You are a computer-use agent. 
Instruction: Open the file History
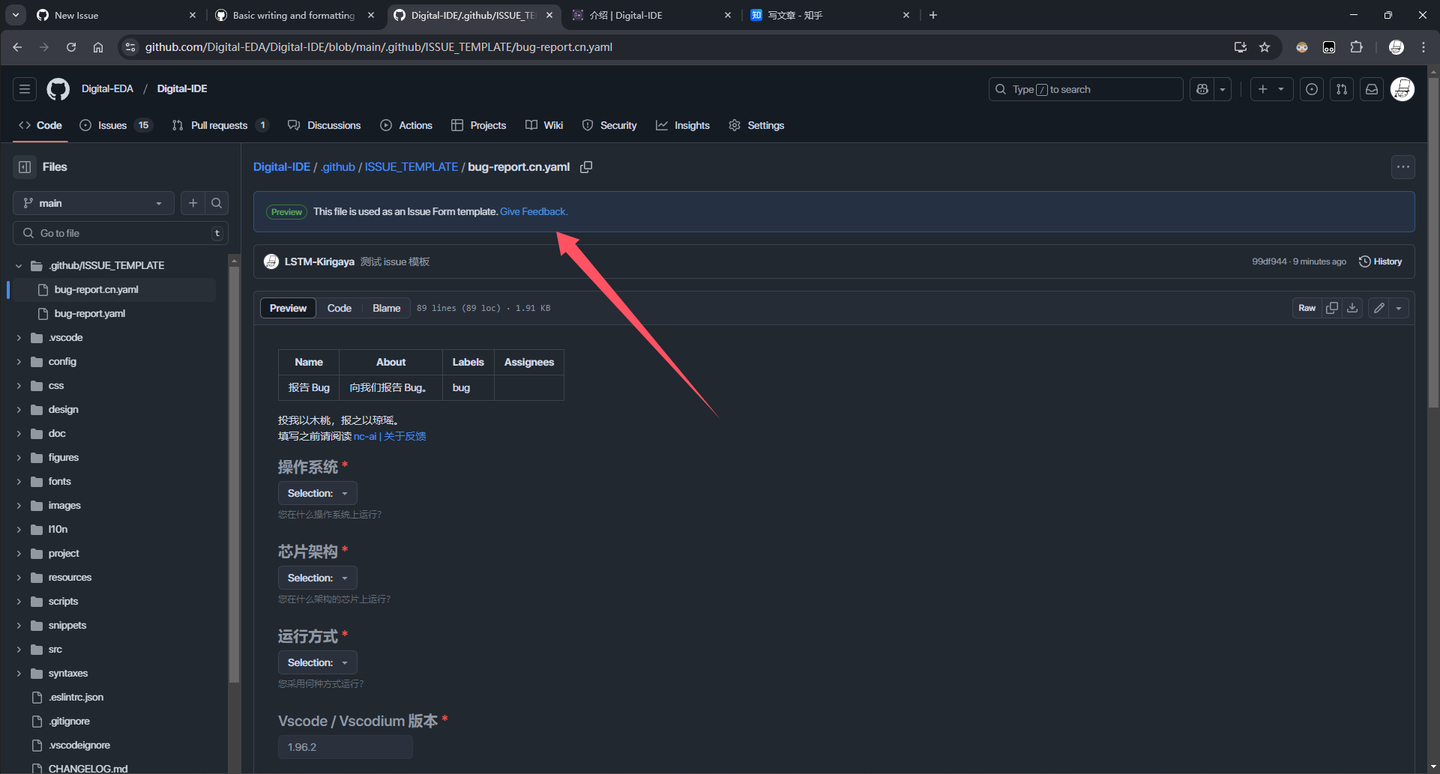pos(1380,261)
